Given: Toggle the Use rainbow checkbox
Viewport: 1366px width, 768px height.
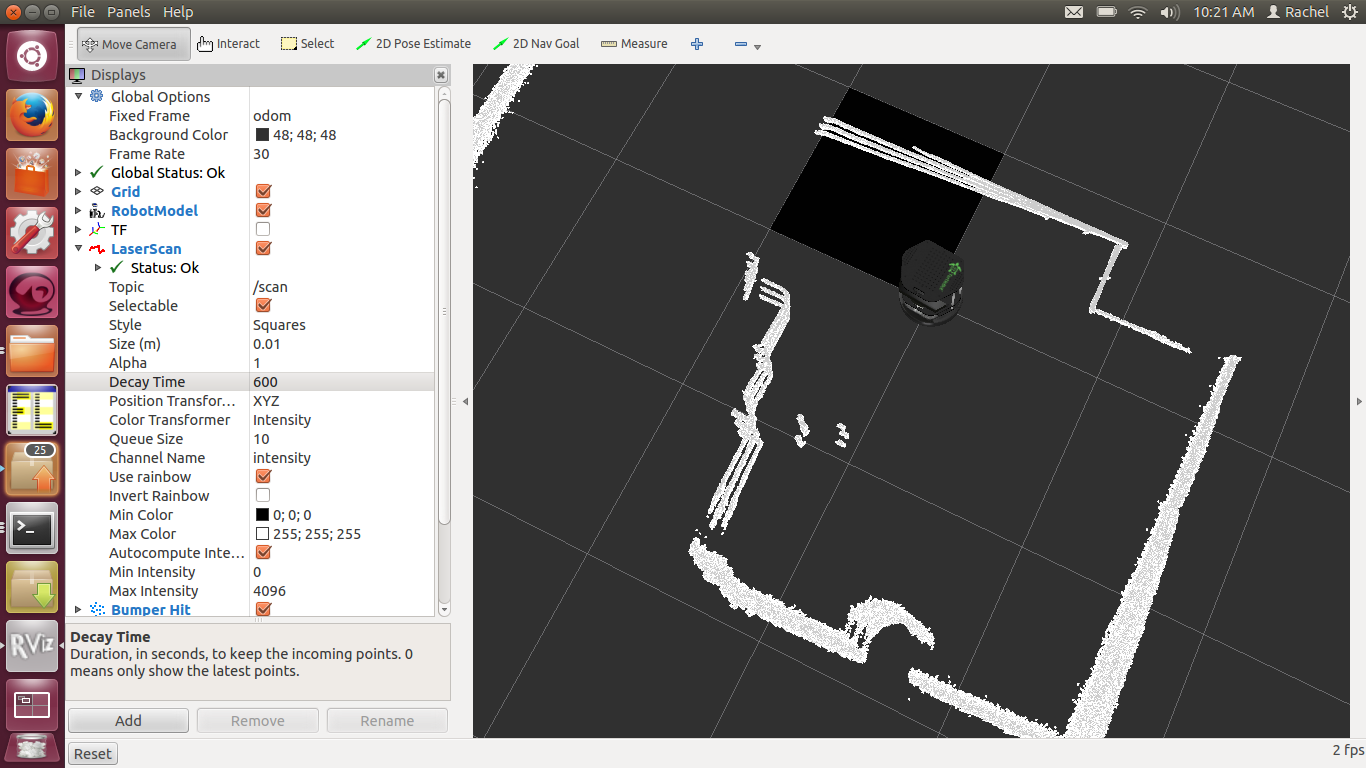Looking at the screenshot, I should (x=263, y=476).
